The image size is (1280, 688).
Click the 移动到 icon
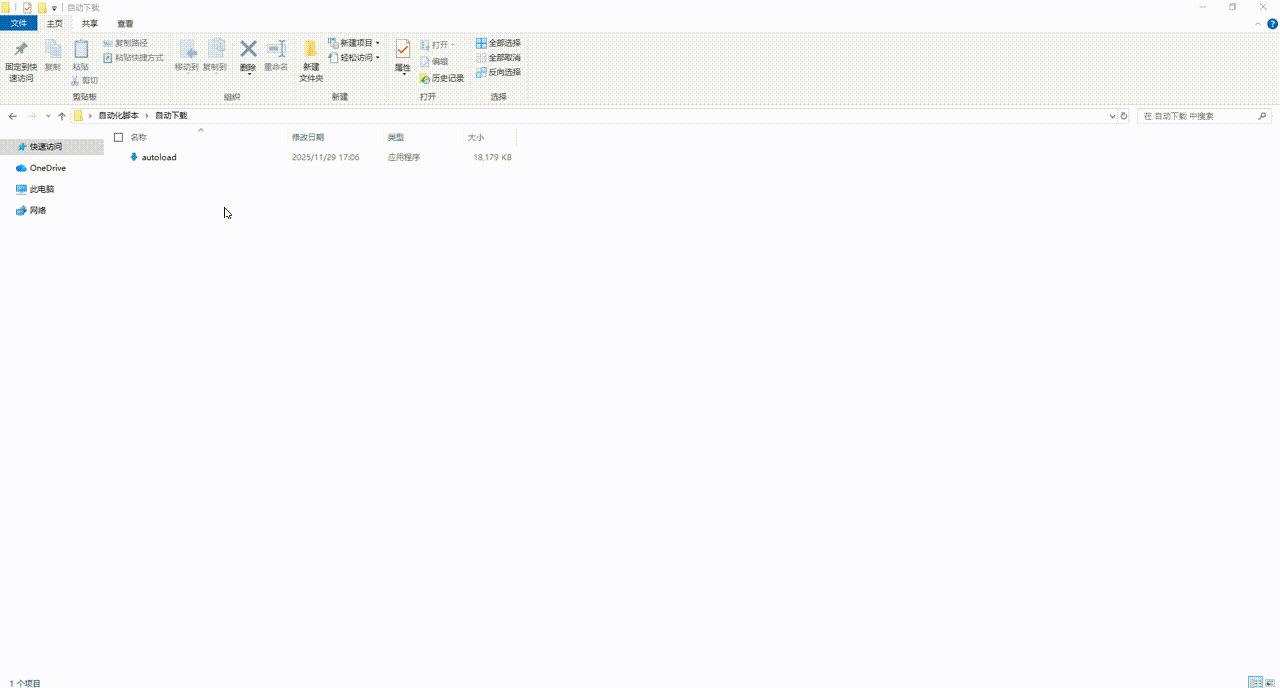[x=187, y=49]
